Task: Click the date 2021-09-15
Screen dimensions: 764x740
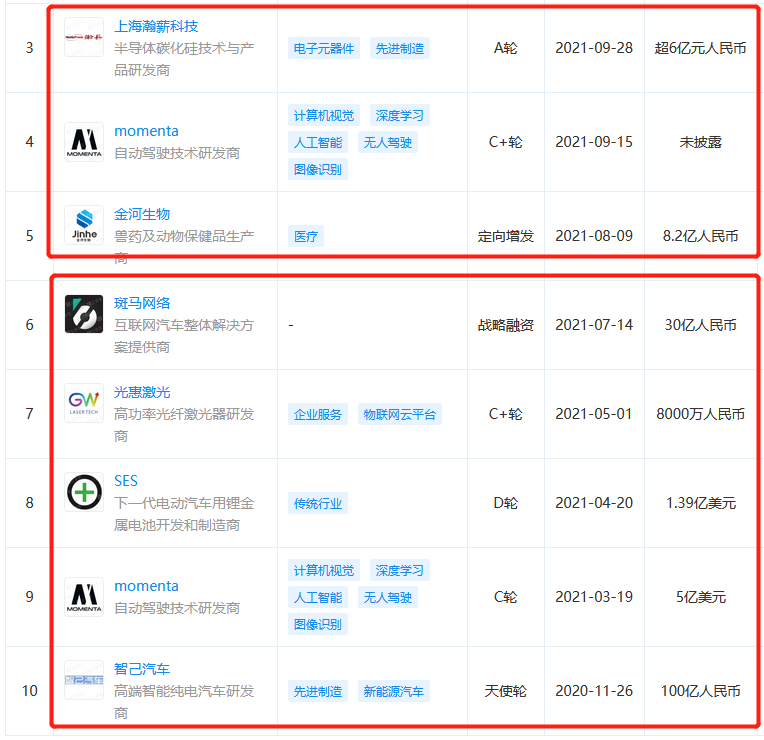Action: coord(594,142)
